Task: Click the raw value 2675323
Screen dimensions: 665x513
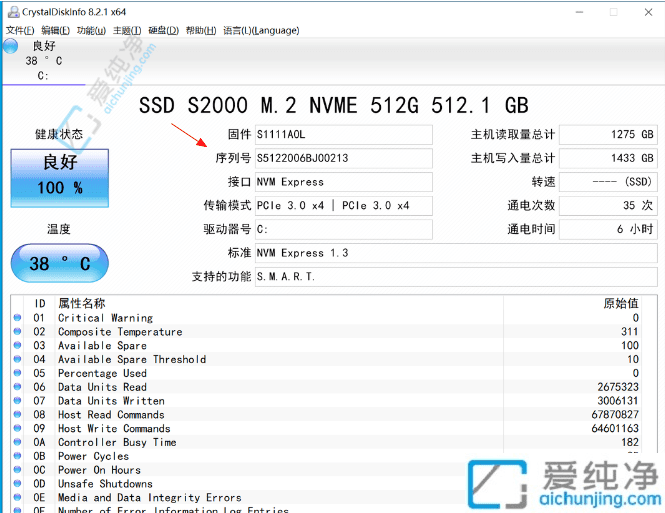Action: pyautogui.click(x=618, y=387)
